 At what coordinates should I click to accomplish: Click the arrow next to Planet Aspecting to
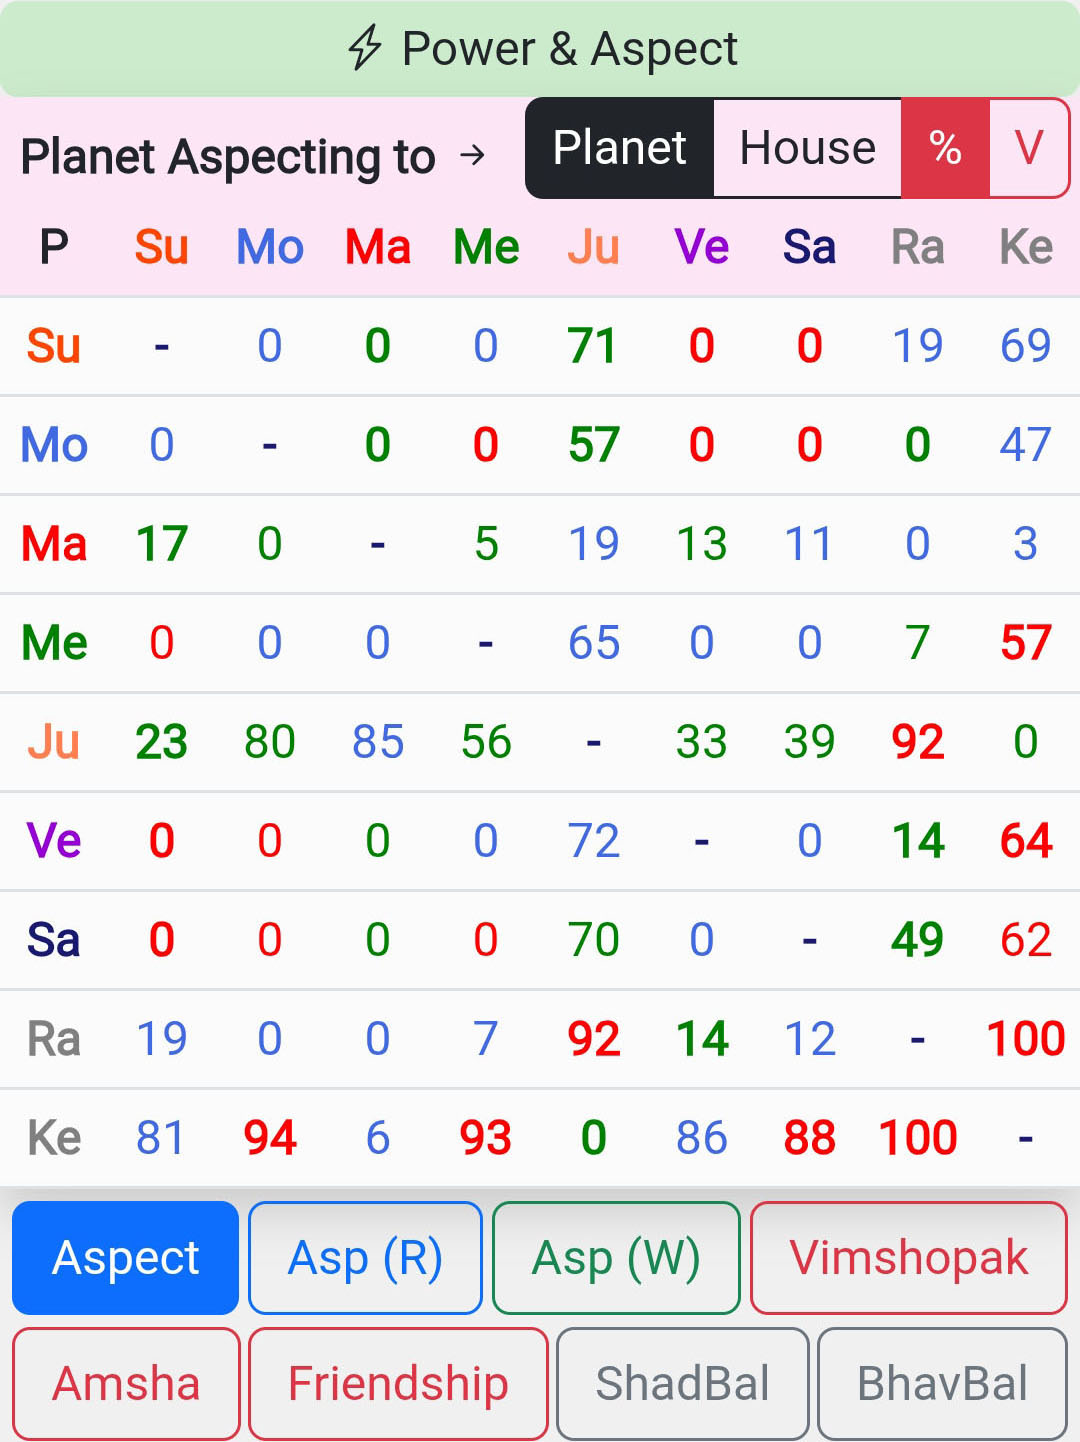coord(472,155)
